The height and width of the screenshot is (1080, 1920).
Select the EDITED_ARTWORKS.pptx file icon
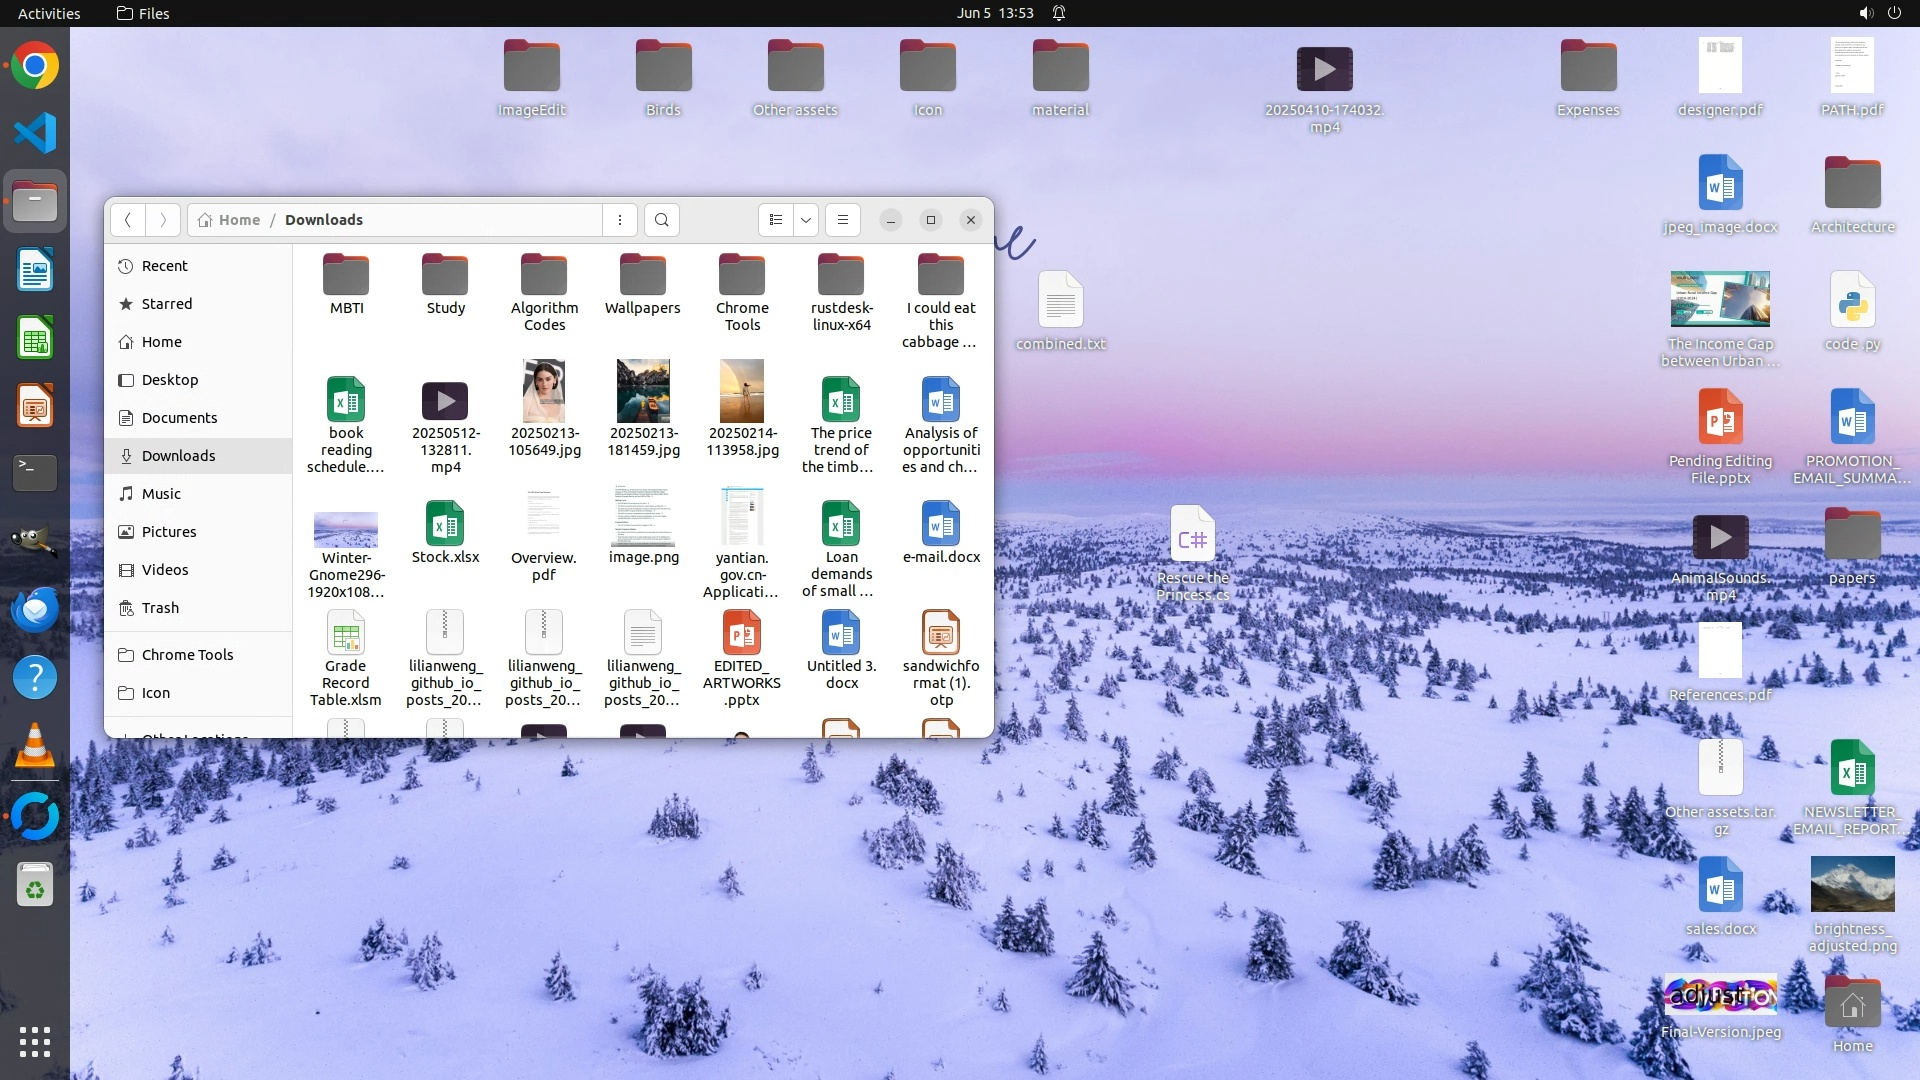(x=741, y=633)
